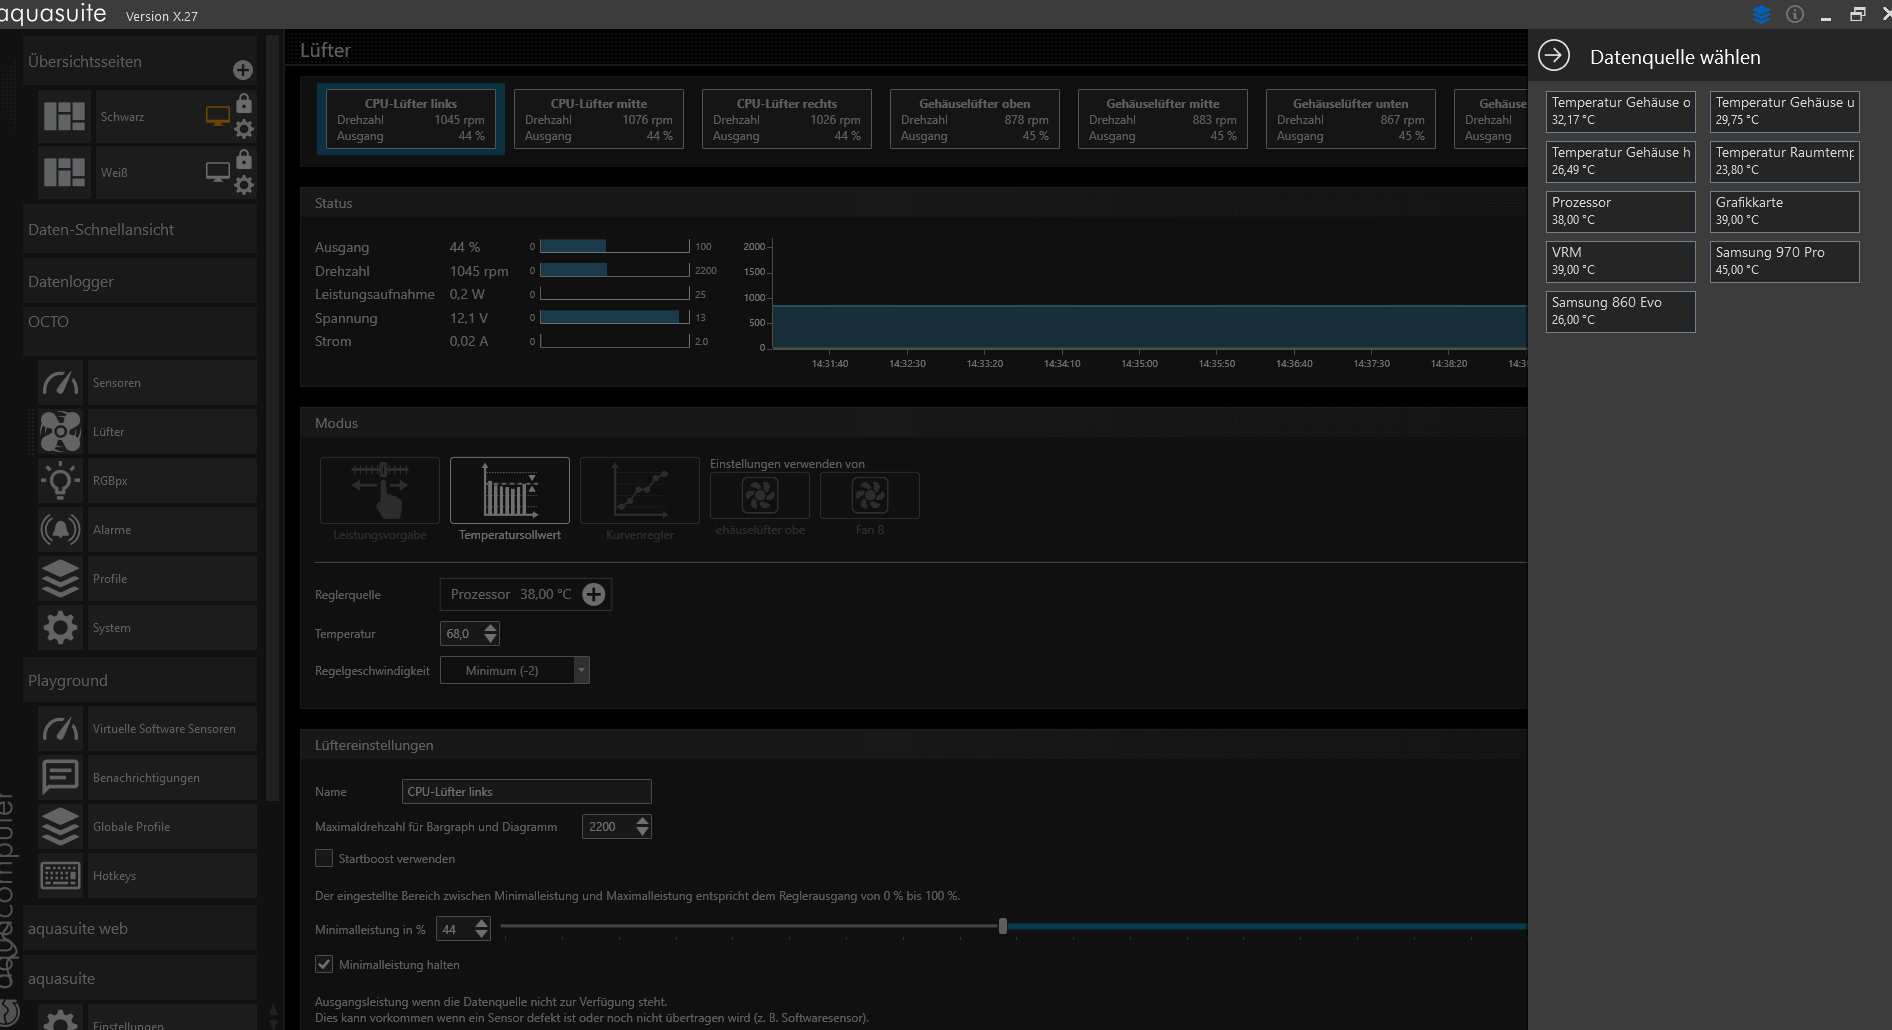Viewport: 1892px width, 1030px height.
Task: Uncheck the Minimalleistung halten checkbox
Action: [x=324, y=965]
